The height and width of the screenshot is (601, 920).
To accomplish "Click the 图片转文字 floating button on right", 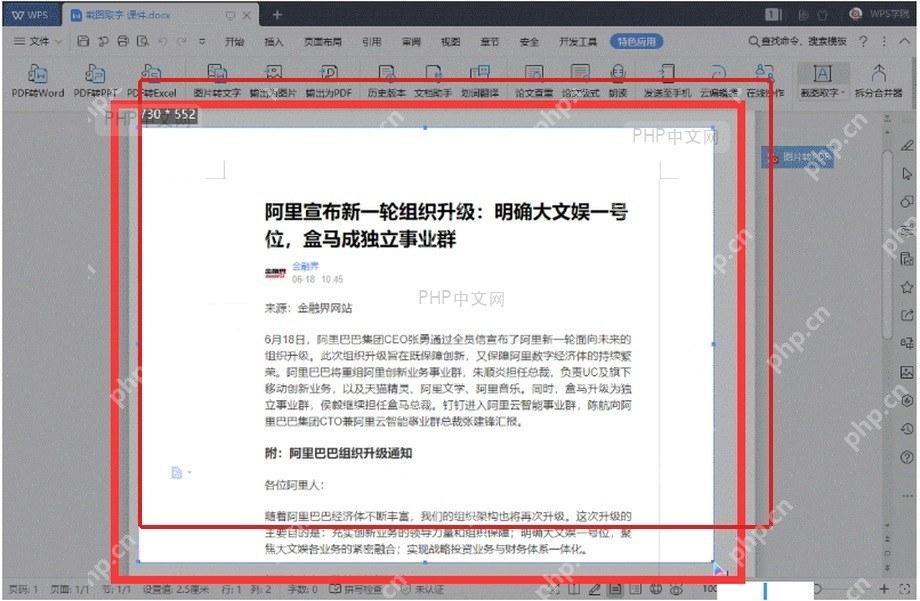I will pos(798,157).
